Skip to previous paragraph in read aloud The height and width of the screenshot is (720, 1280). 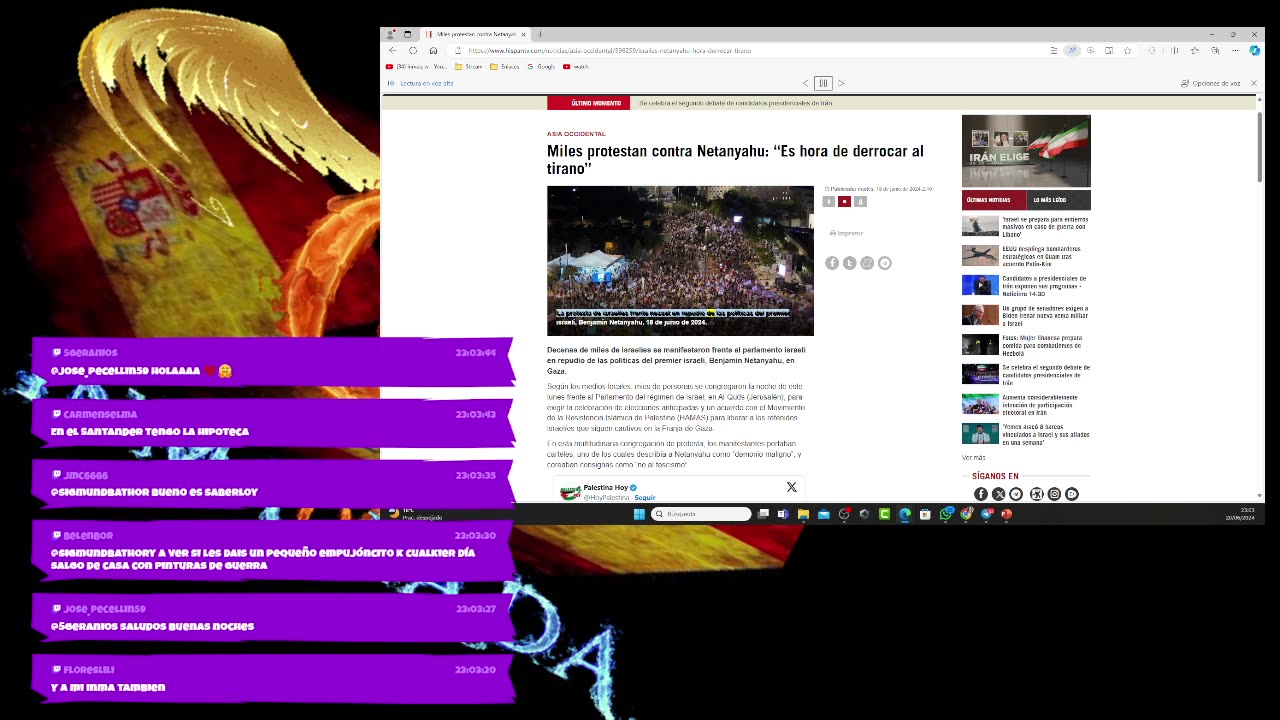pyautogui.click(x=805, y=83)
